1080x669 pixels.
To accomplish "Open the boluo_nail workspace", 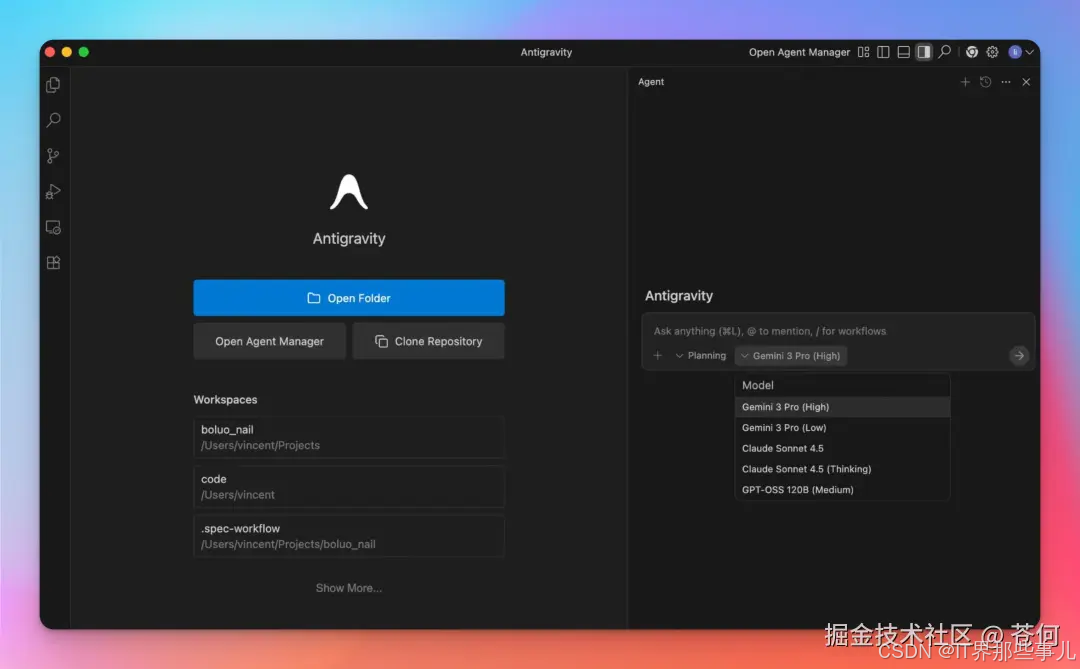I will click(349, 437).
